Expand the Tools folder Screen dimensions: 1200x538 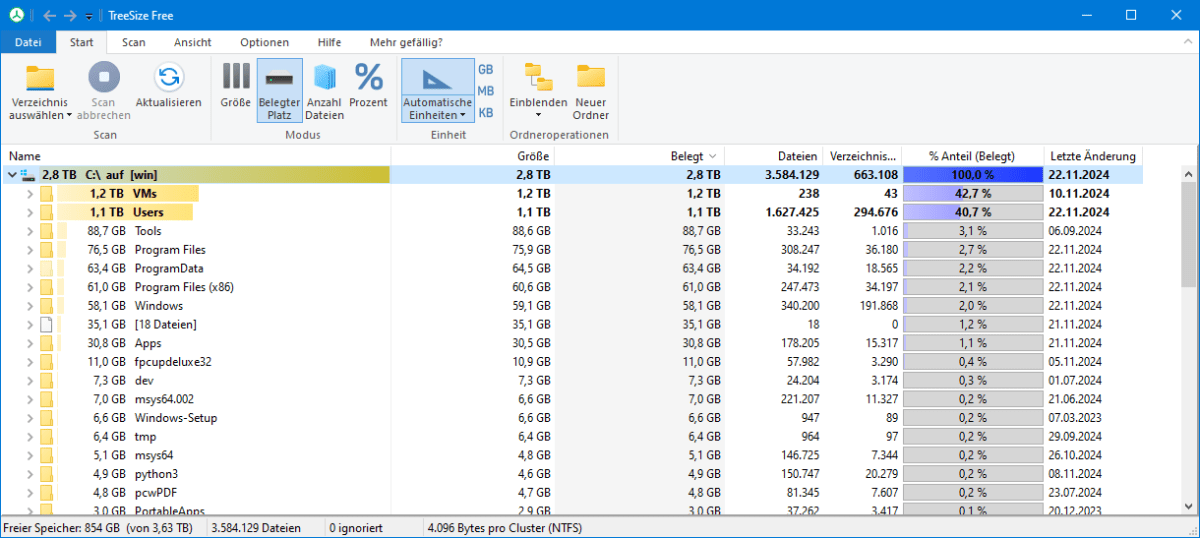[29, 231]
